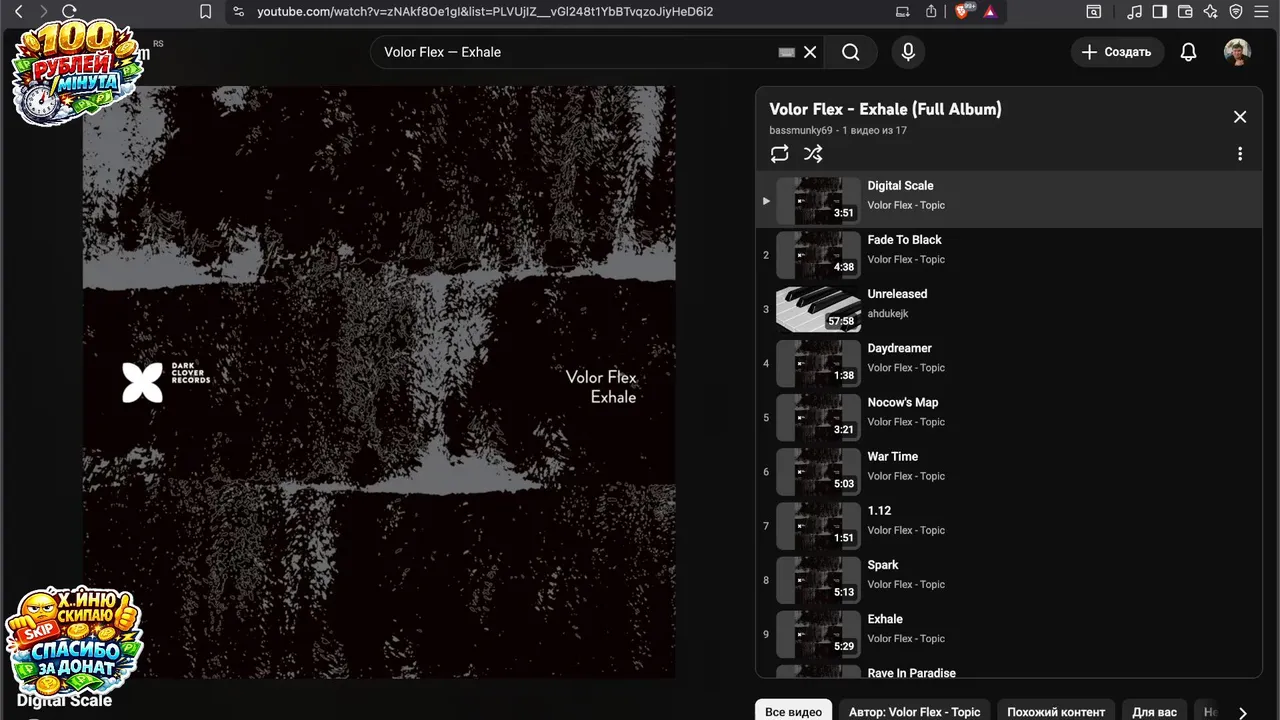The width and height of the screenshot is (1280, 720).
Task: Close the playlist panel with X
Action: (1240, 117)
